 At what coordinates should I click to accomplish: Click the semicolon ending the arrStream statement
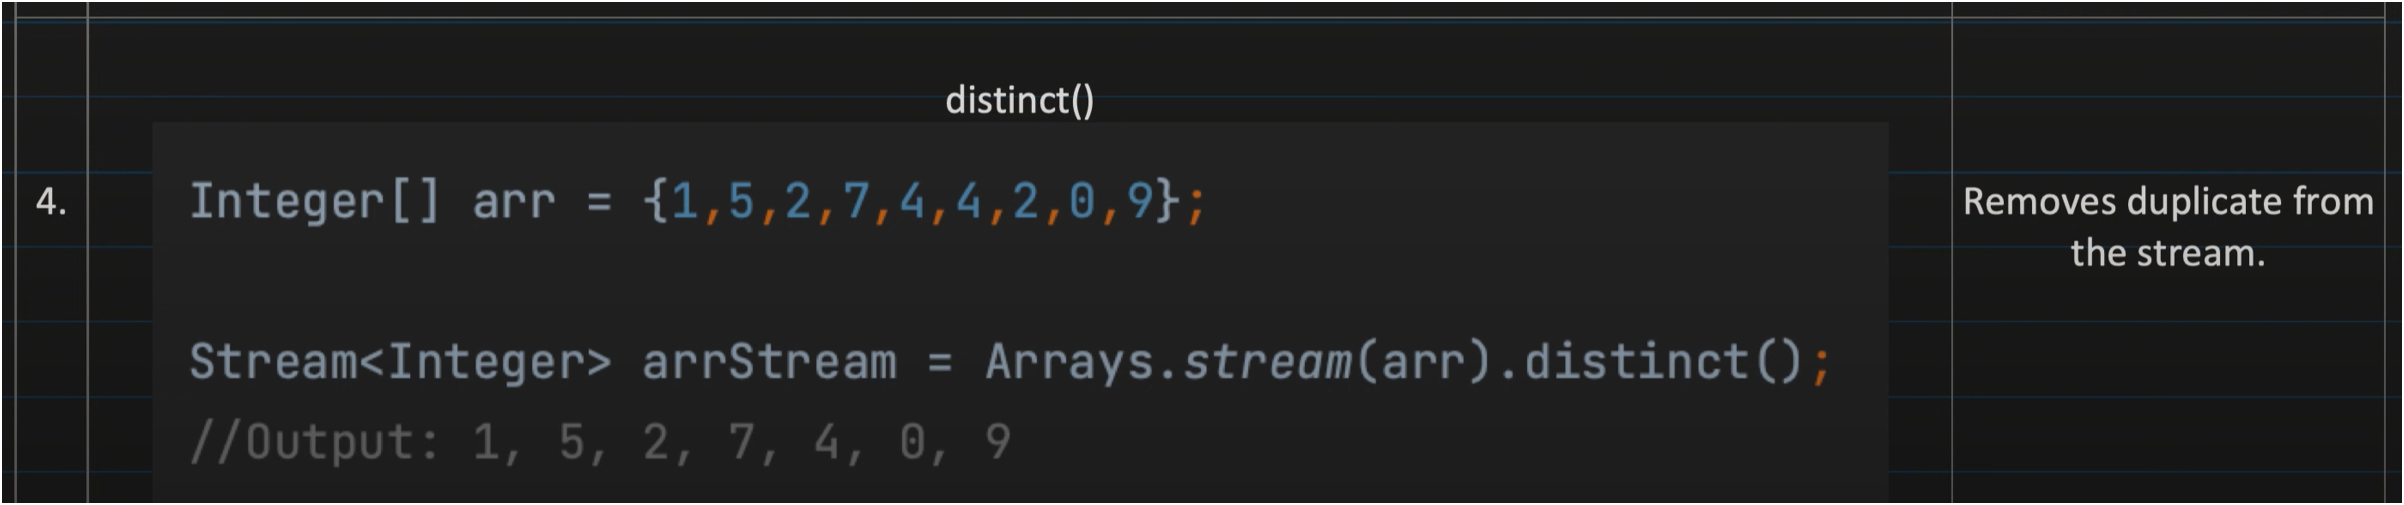coord(1820,362)
